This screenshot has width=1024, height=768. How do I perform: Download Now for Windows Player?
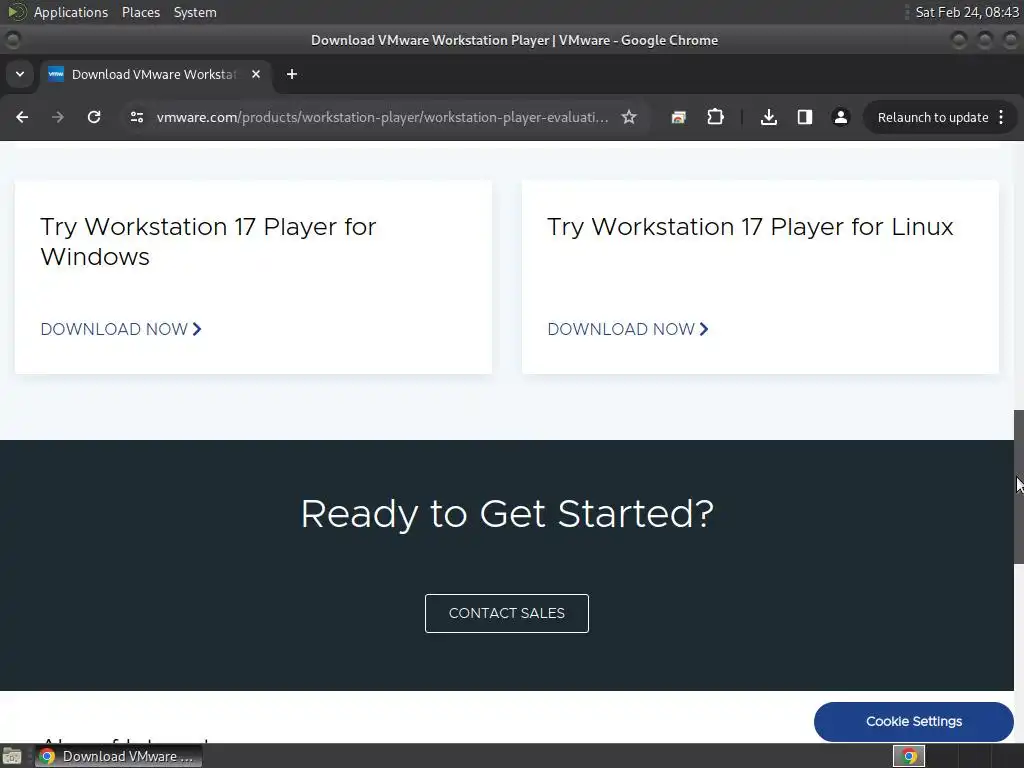click(121, 329)
